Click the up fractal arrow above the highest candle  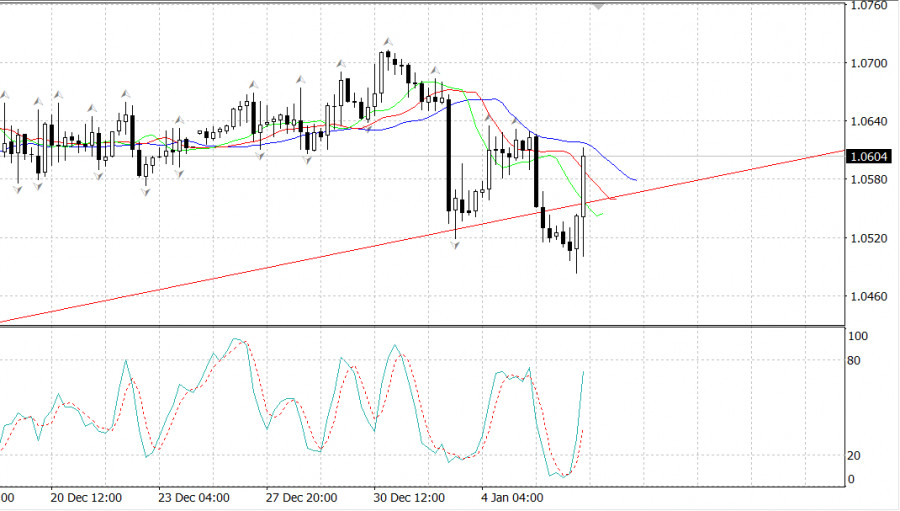(x=386, y=44)
